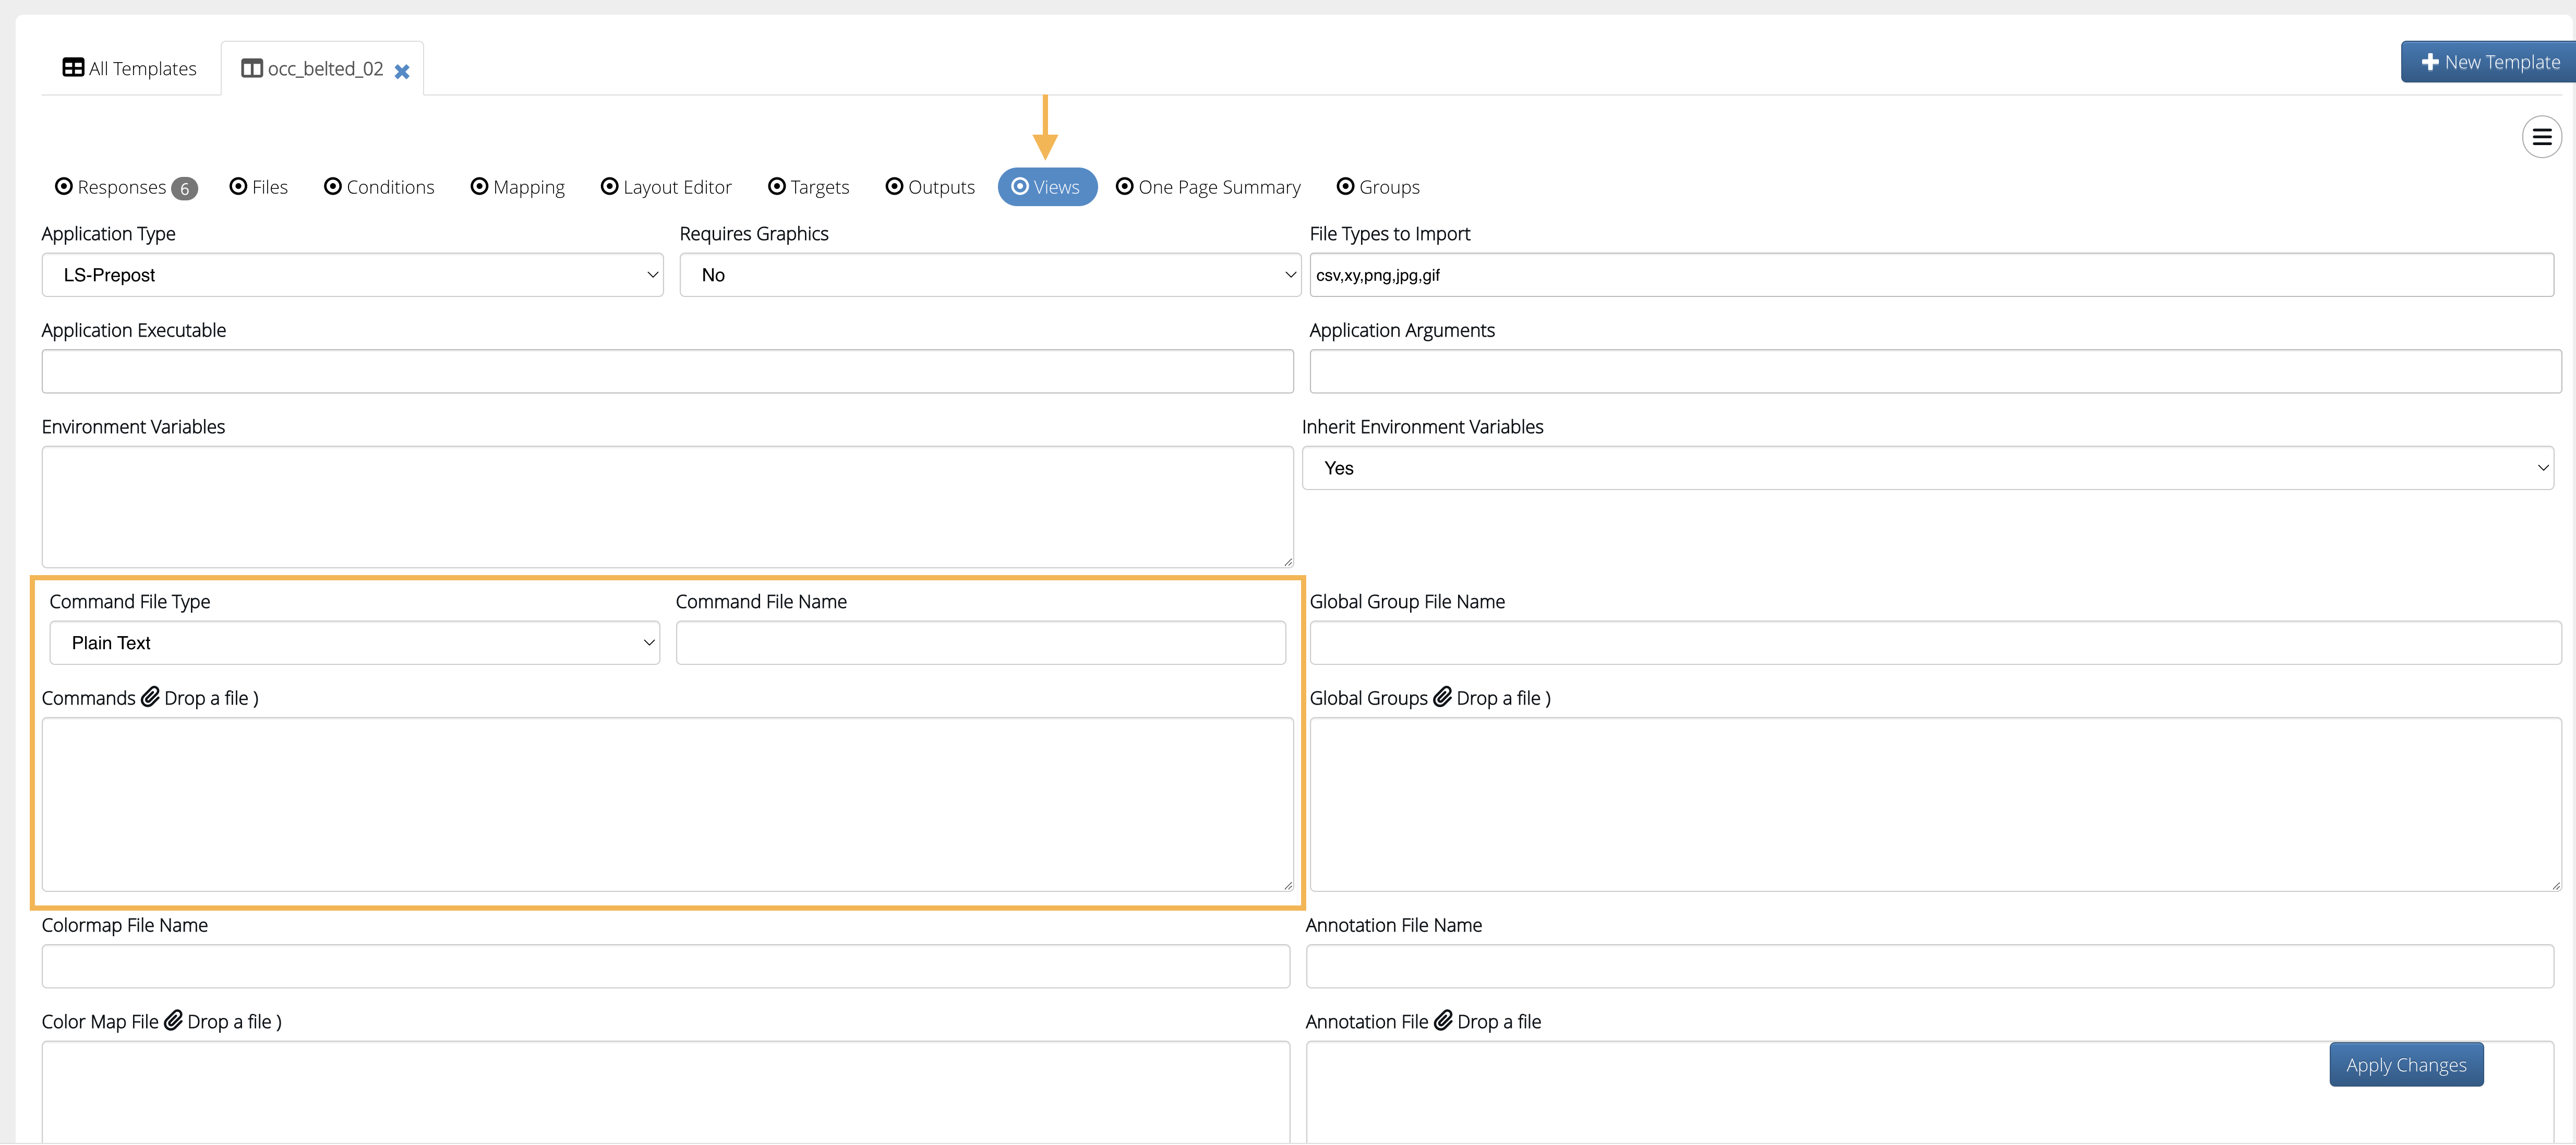Click inside the Commands text area
Screen dimensions: 2576x1145
pos(667,804)
